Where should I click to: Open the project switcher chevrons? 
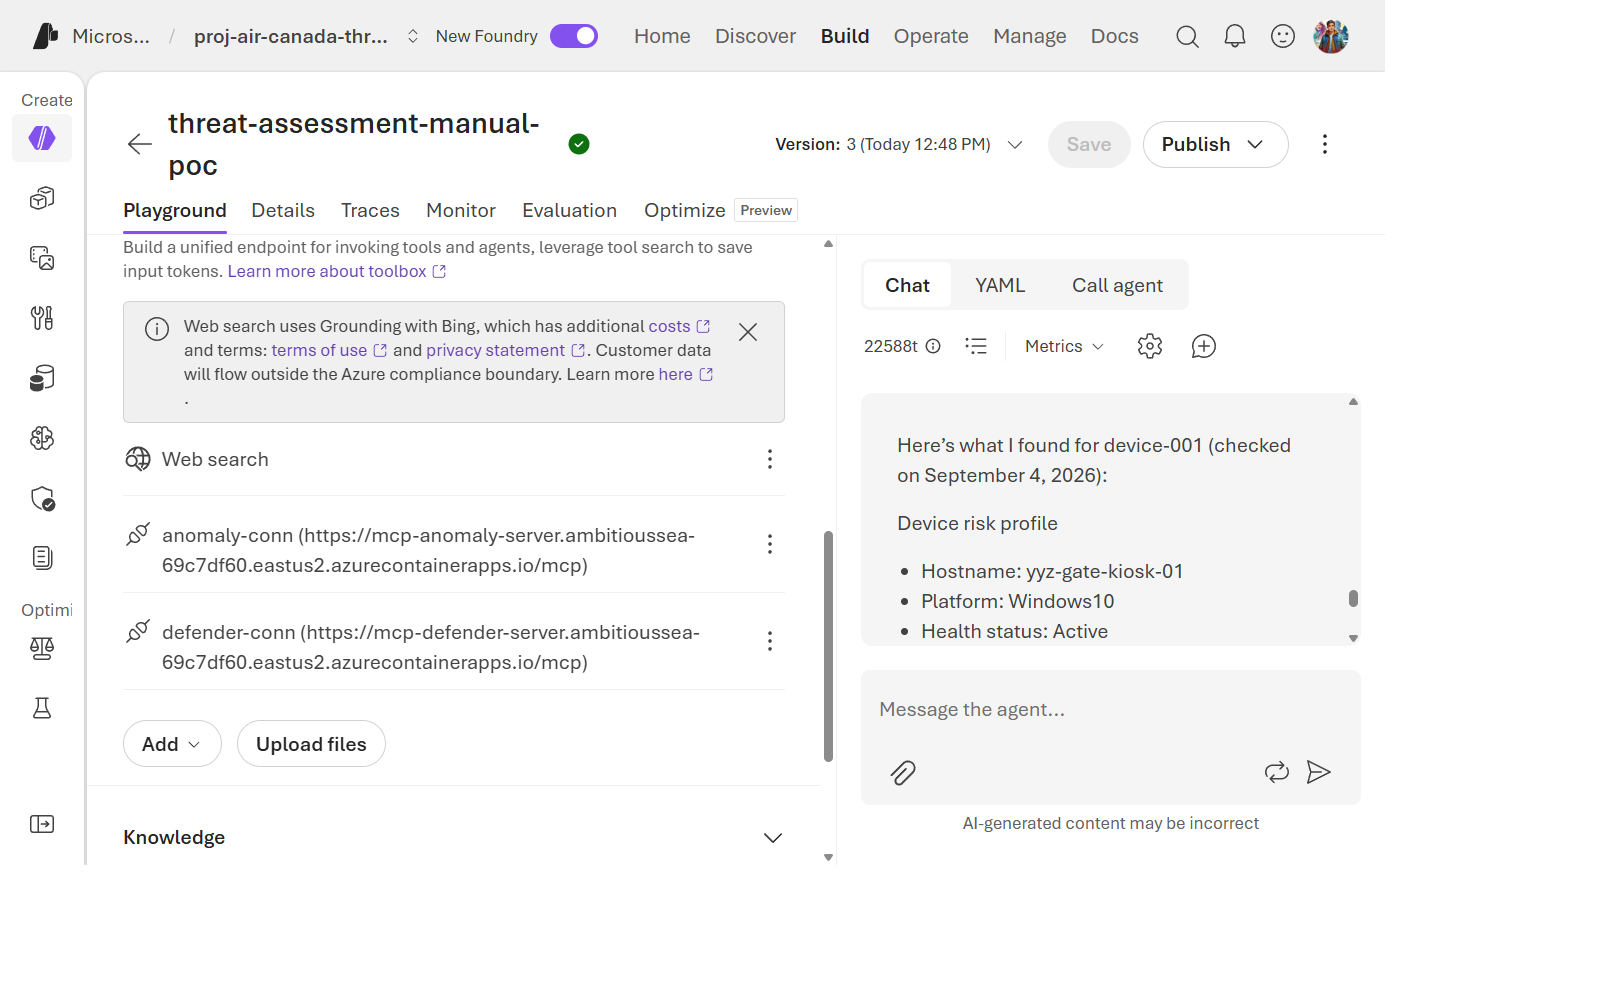[x=413, y=36]
